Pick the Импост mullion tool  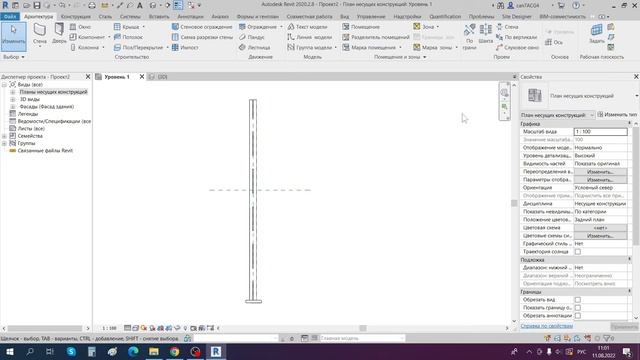[x=185, y=47]
